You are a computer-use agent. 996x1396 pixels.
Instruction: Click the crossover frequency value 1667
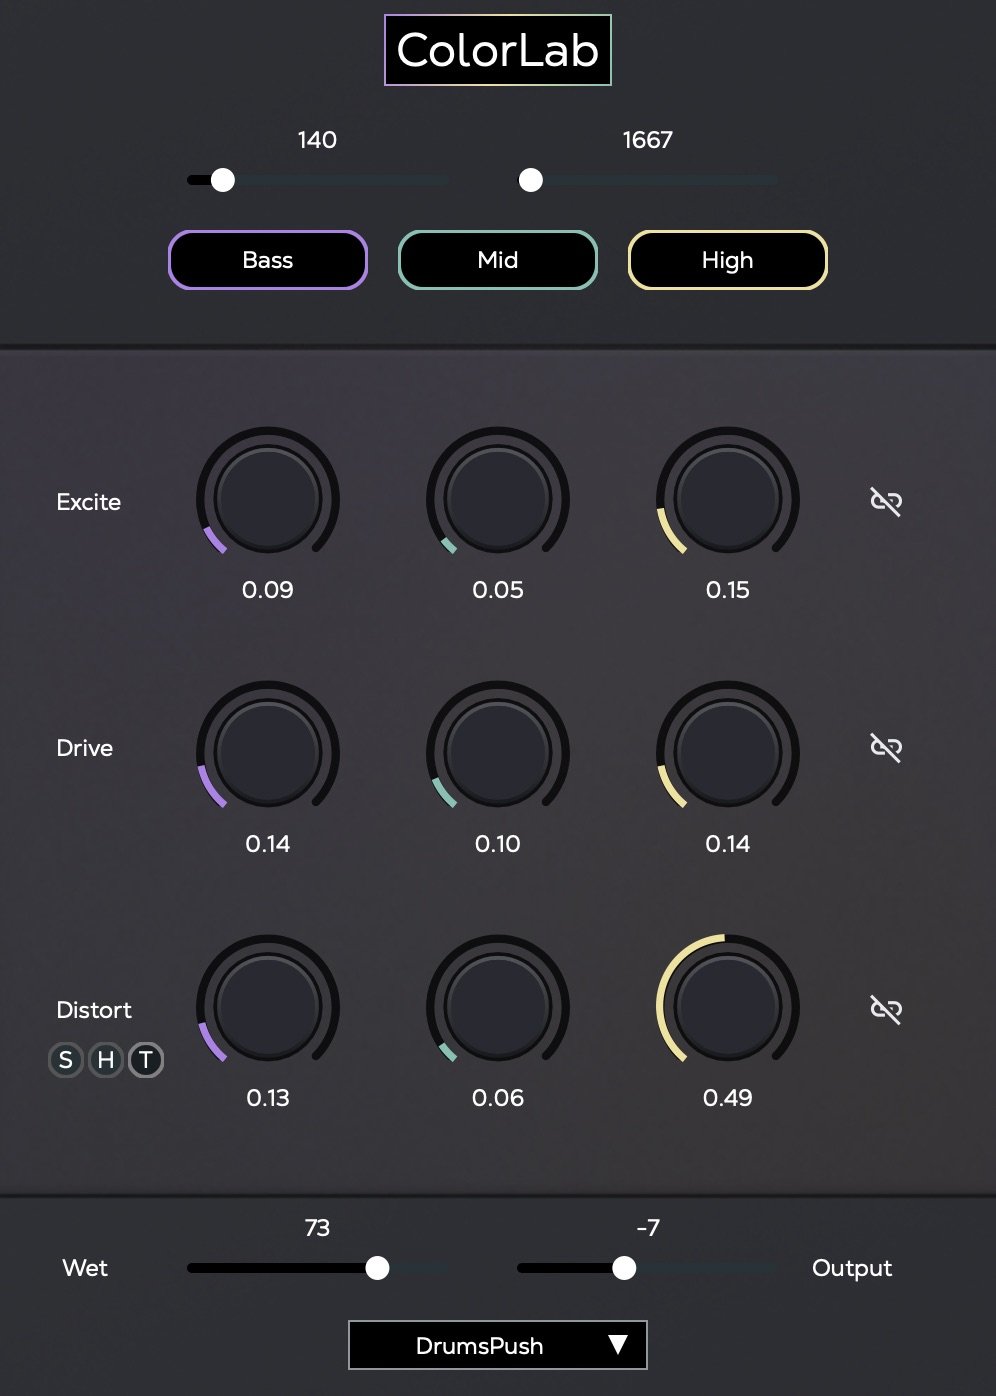tap(648, 140)
